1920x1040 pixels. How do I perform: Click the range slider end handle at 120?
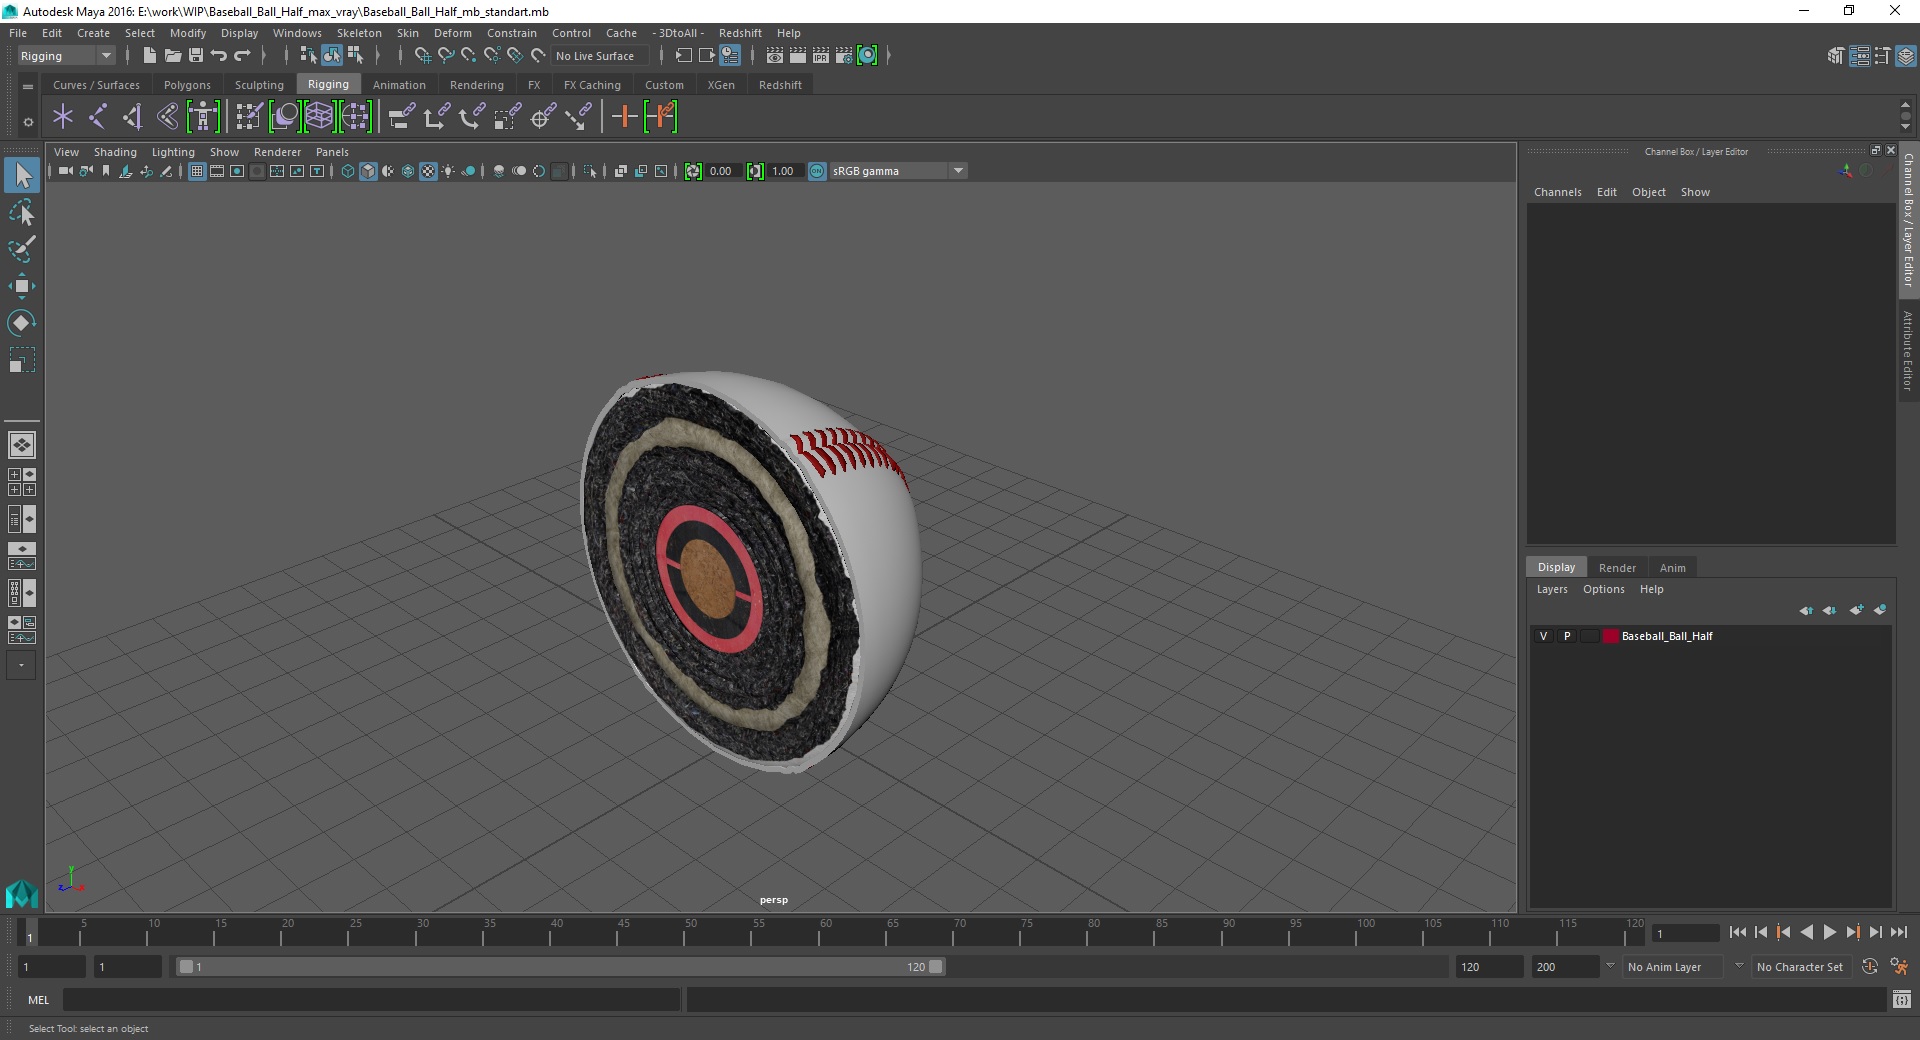click(935, 967)
